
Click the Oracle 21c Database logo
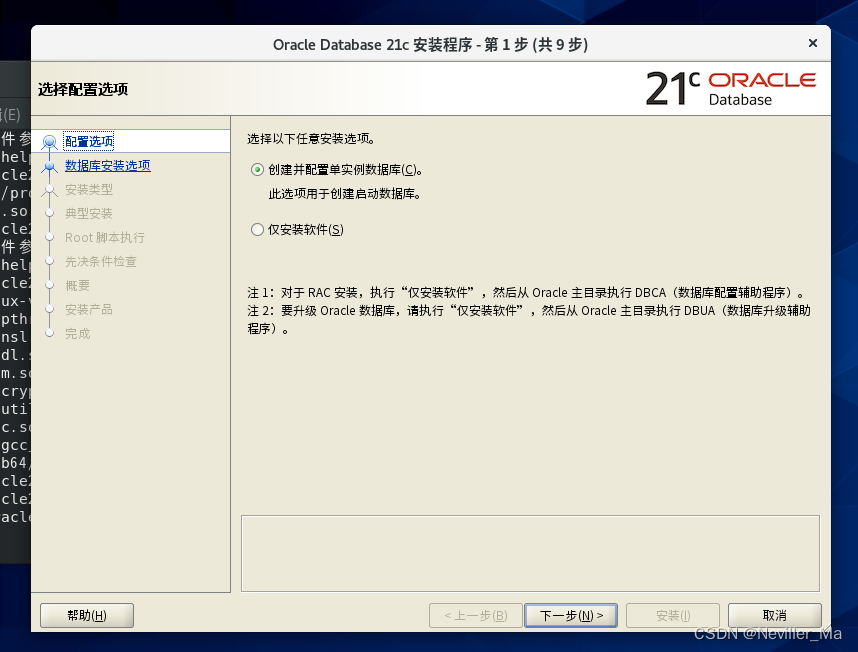point(731,89)
